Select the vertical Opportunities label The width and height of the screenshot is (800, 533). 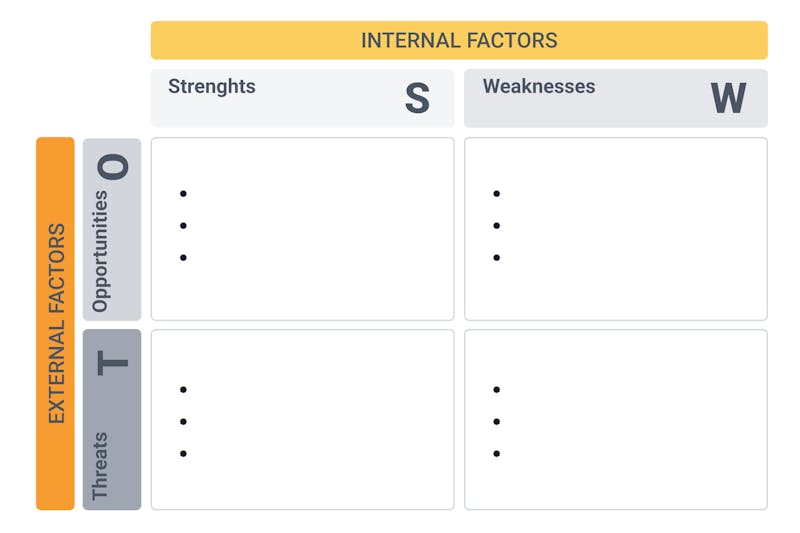(100, 252)
